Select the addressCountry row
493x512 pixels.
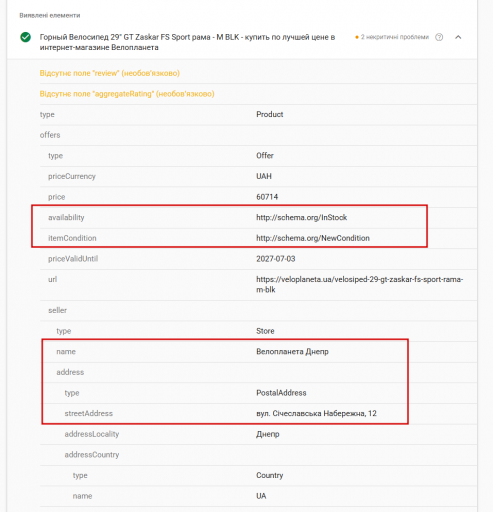tap(258, 455)
